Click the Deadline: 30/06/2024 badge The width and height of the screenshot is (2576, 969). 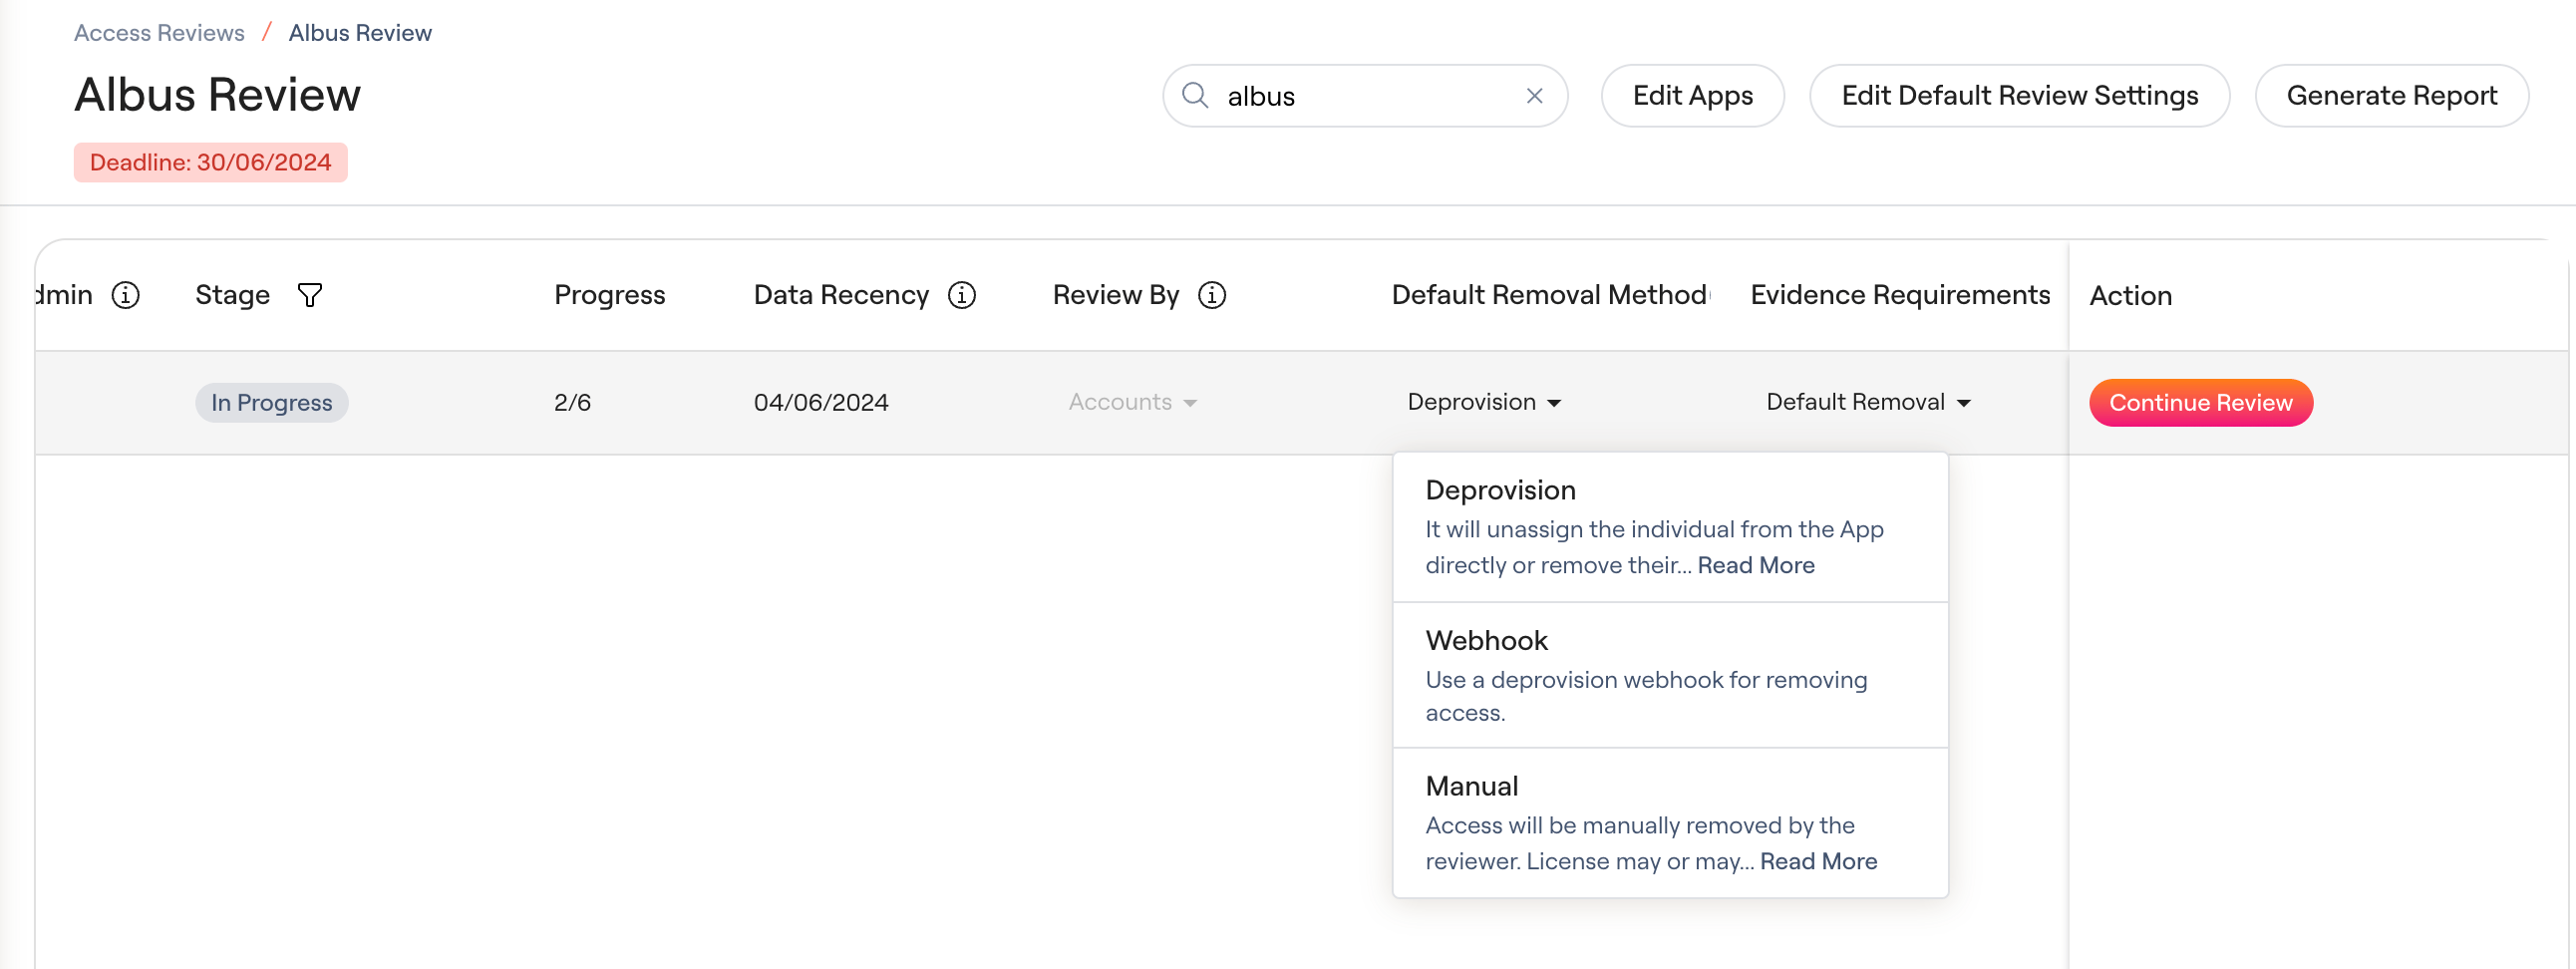tap(210, 162)
